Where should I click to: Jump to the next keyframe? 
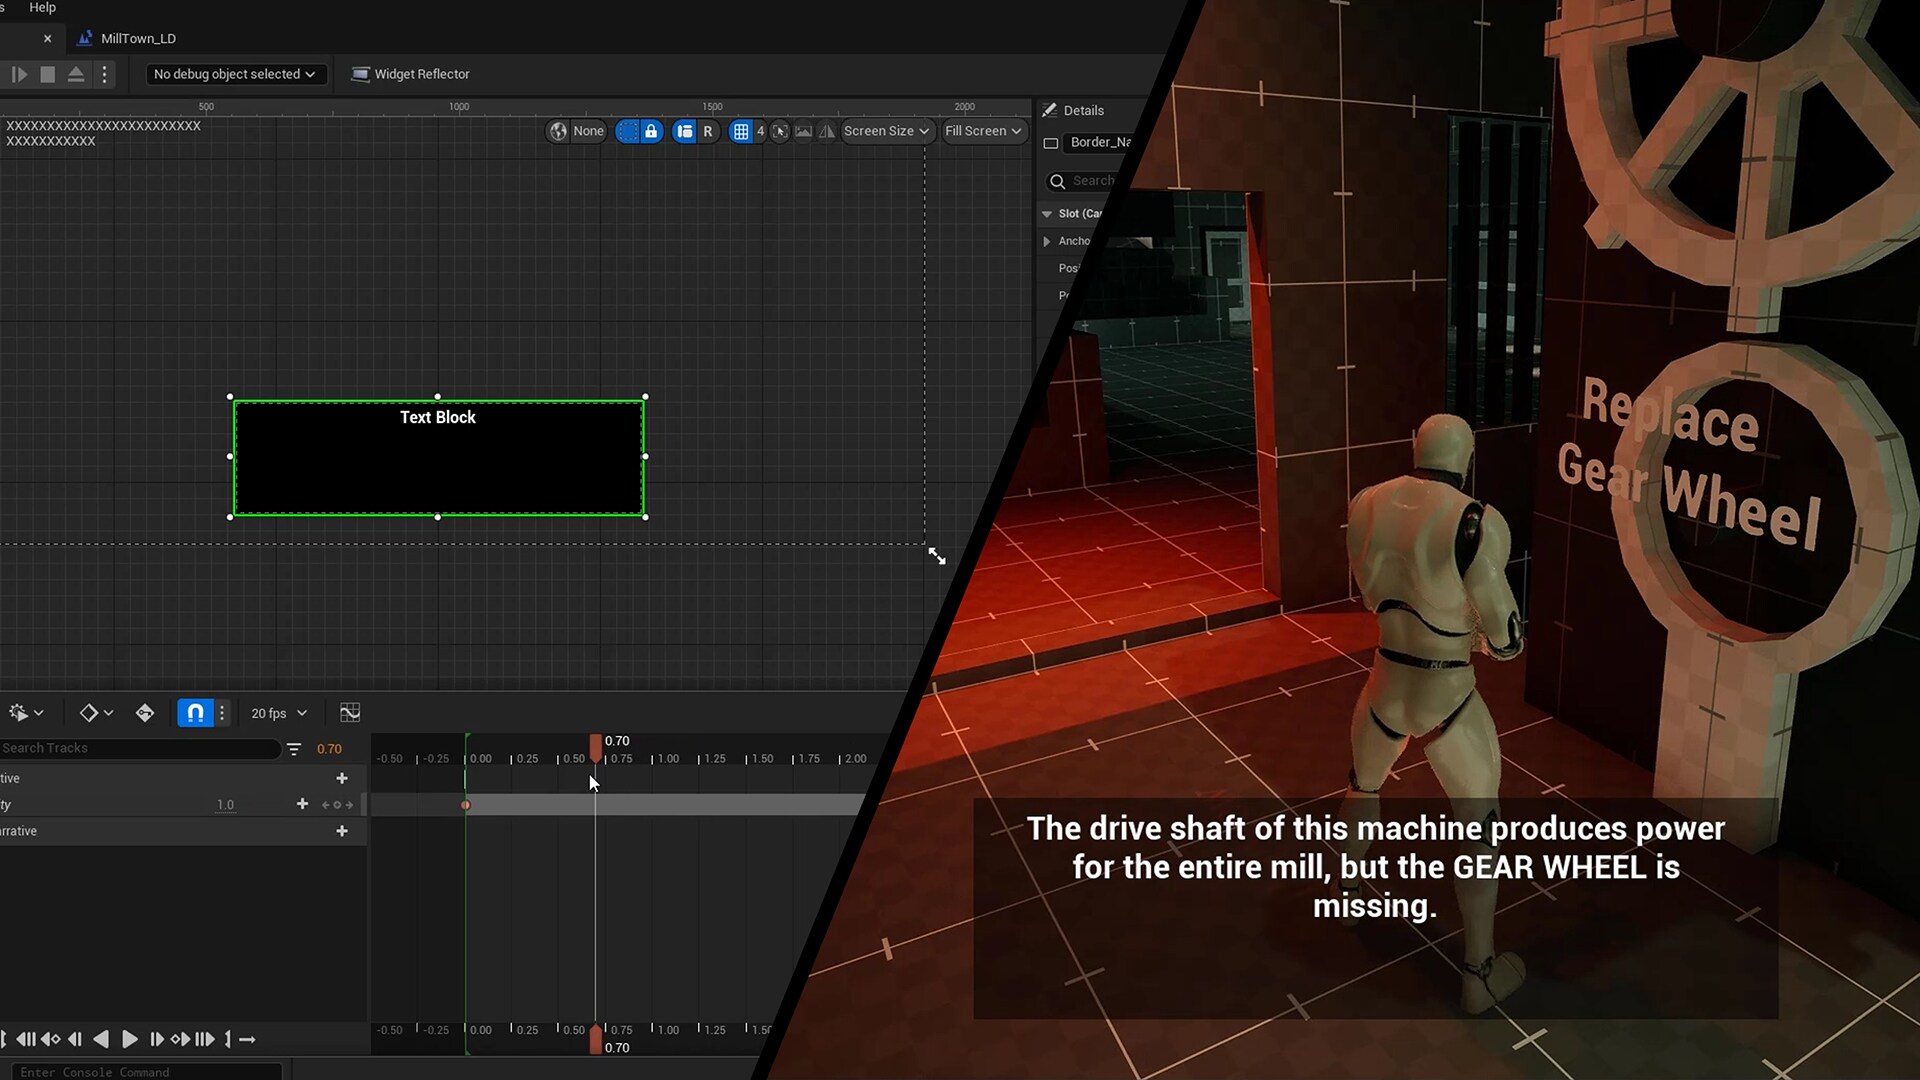[x=181, y=1040]
